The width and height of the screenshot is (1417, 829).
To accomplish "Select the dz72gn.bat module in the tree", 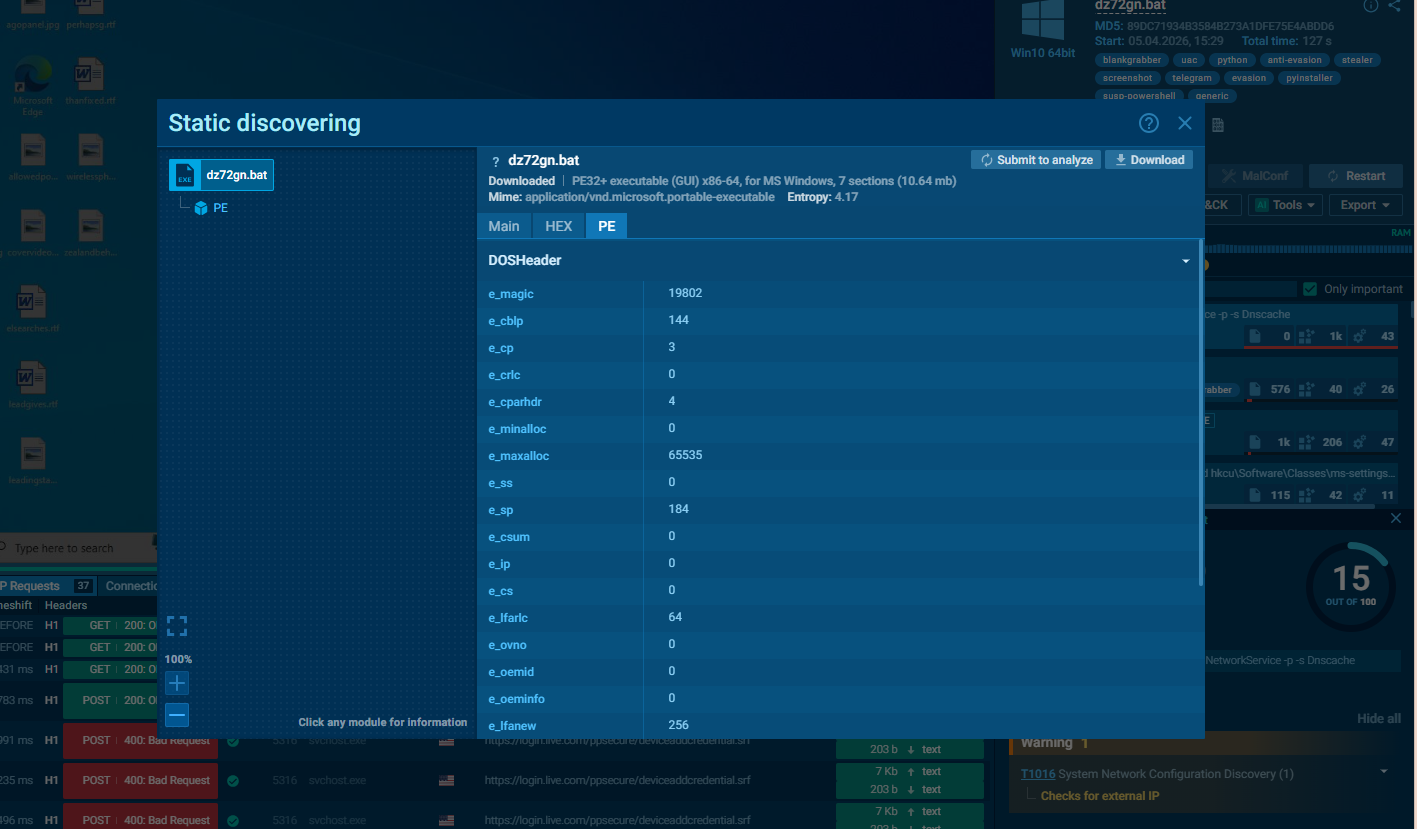I will [221, 175].
